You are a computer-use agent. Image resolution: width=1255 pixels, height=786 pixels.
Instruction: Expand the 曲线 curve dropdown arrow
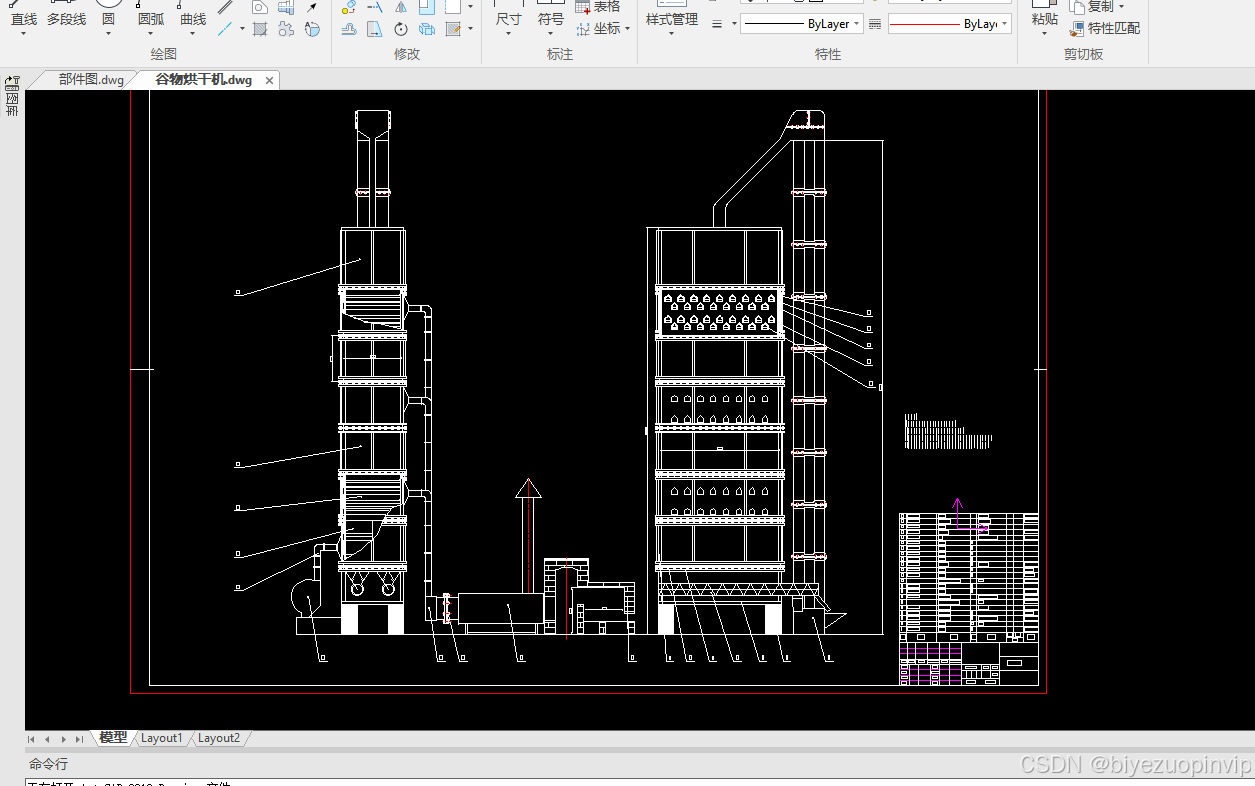click(x=193, y=34)
